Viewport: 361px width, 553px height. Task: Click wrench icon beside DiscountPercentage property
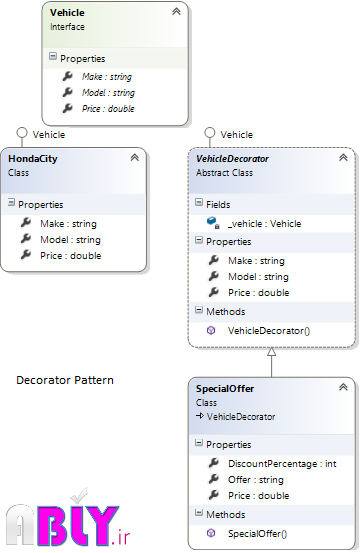click(214, 463)
